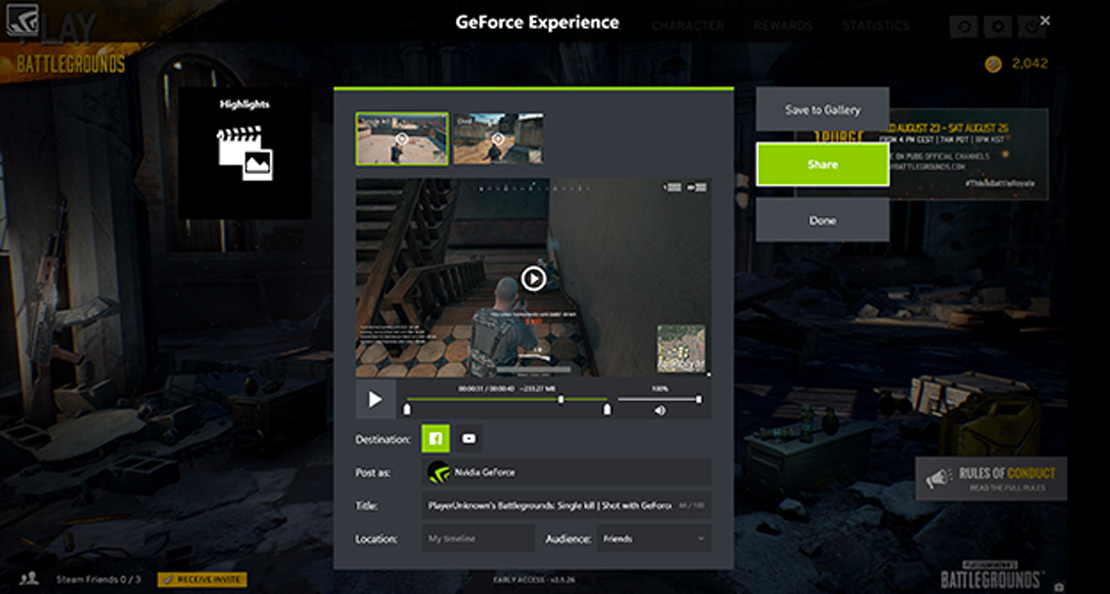Screen dimensions: 1110x594
Task: Click the Save to Gallery button
Action: coord(823,110)
